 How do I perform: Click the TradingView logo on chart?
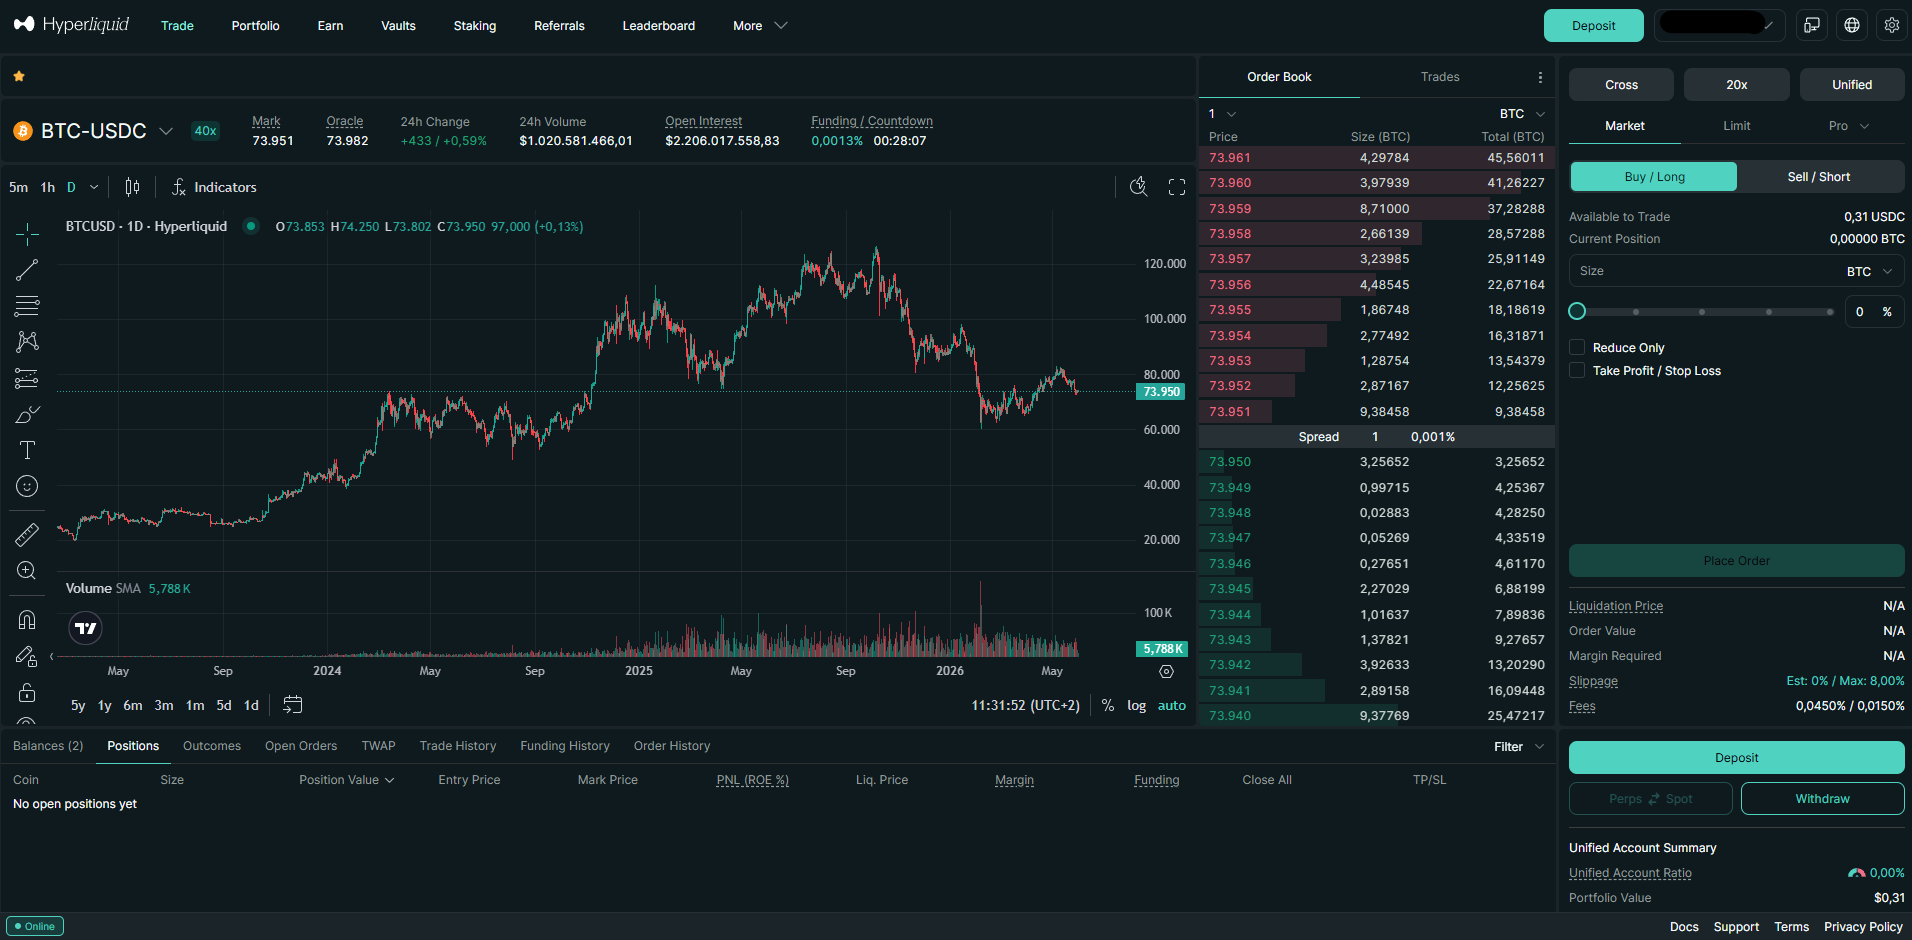(x=86, y=628)
